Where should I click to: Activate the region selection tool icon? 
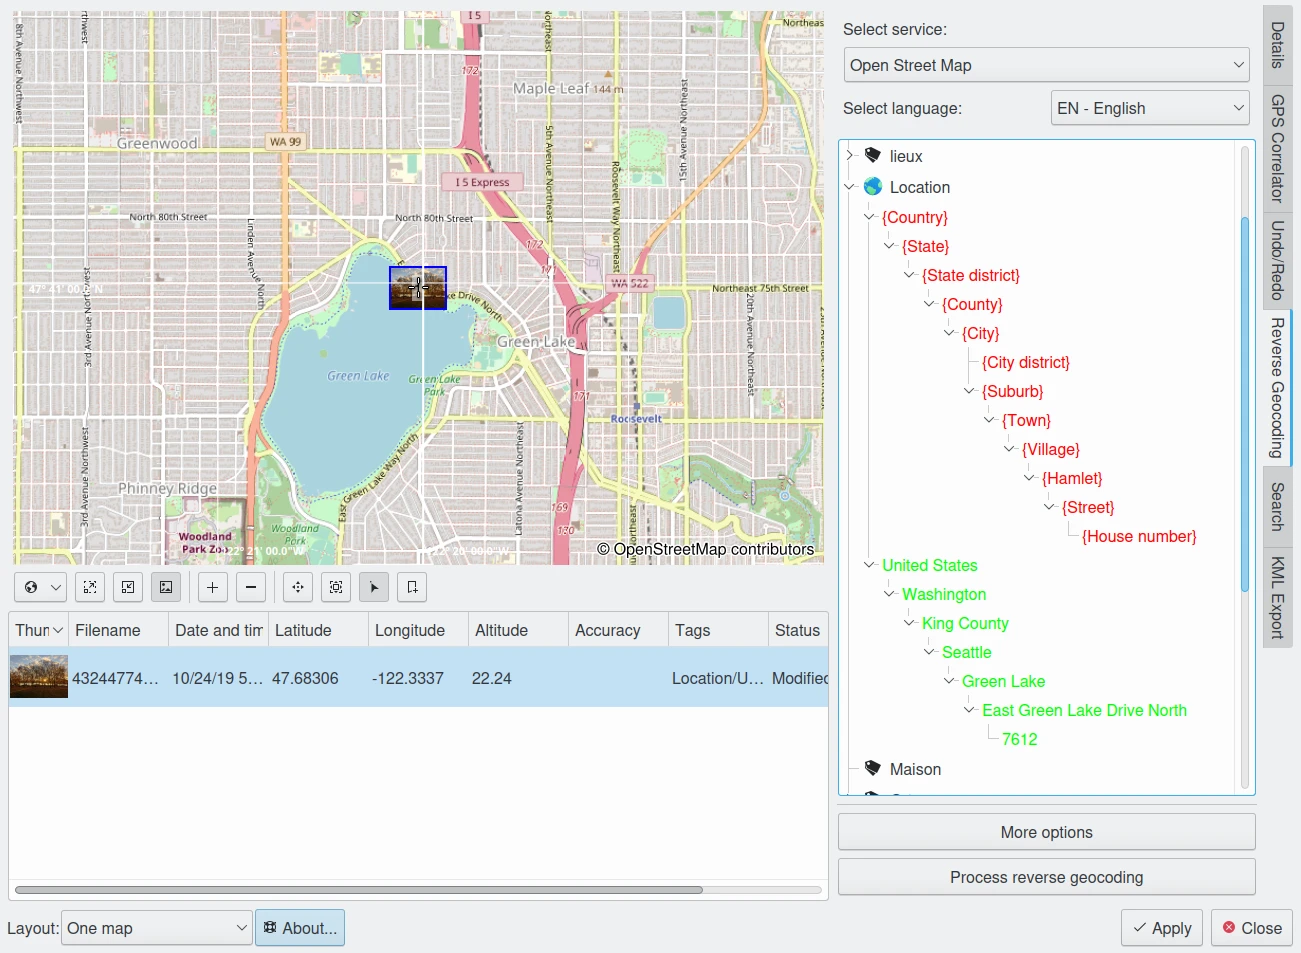point(336,588)
